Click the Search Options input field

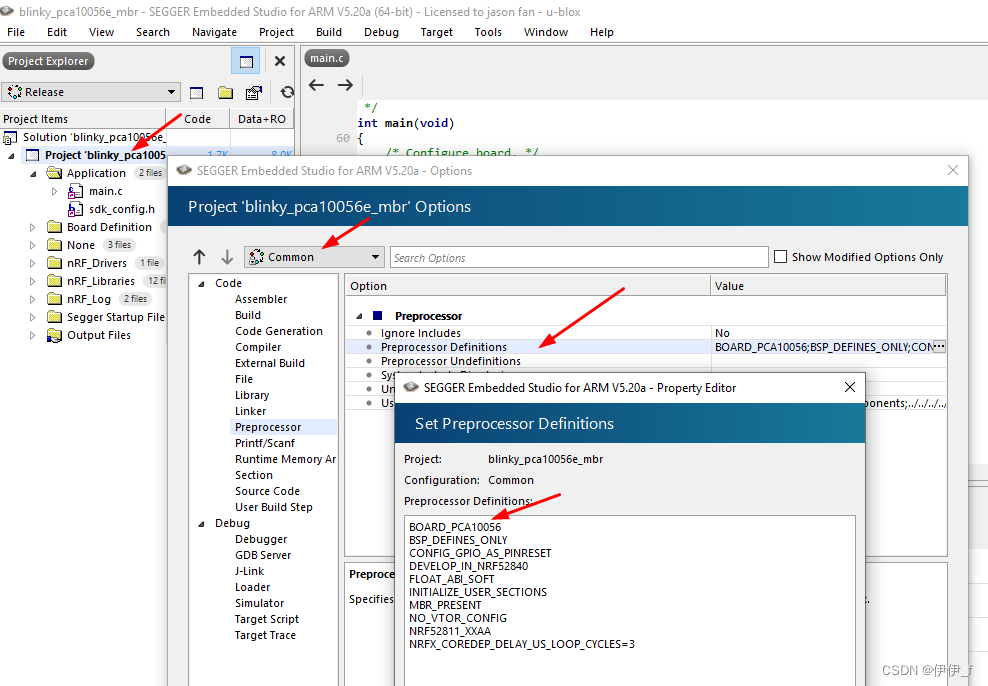pyautogui.click(x=579, y=258)
